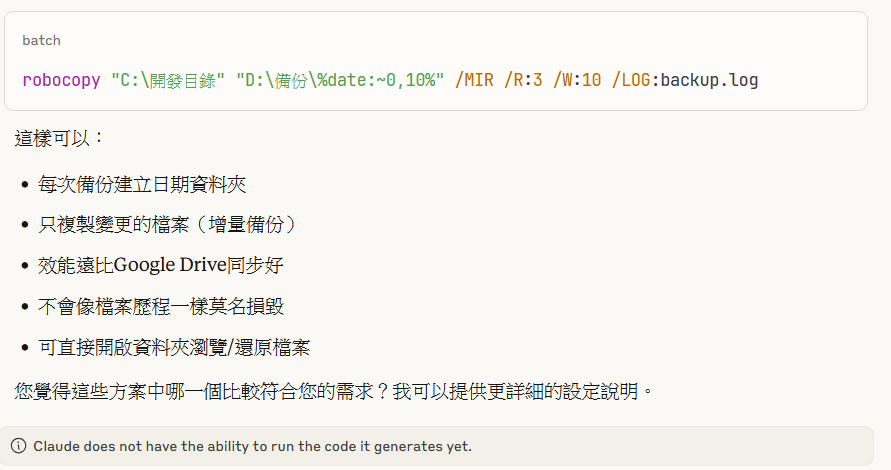Click the info icon in the notice banner
The width and height of the screenshot is (891, 470).
pos(19,446)
